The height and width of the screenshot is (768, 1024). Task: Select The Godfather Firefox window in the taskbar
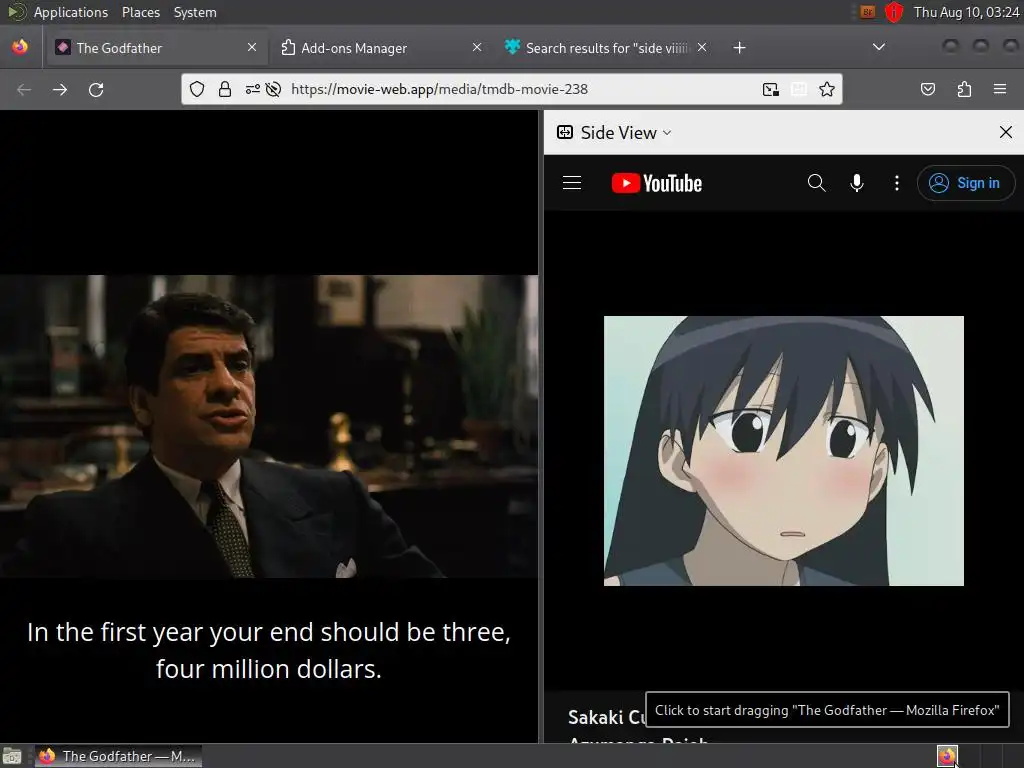[118, 756]
